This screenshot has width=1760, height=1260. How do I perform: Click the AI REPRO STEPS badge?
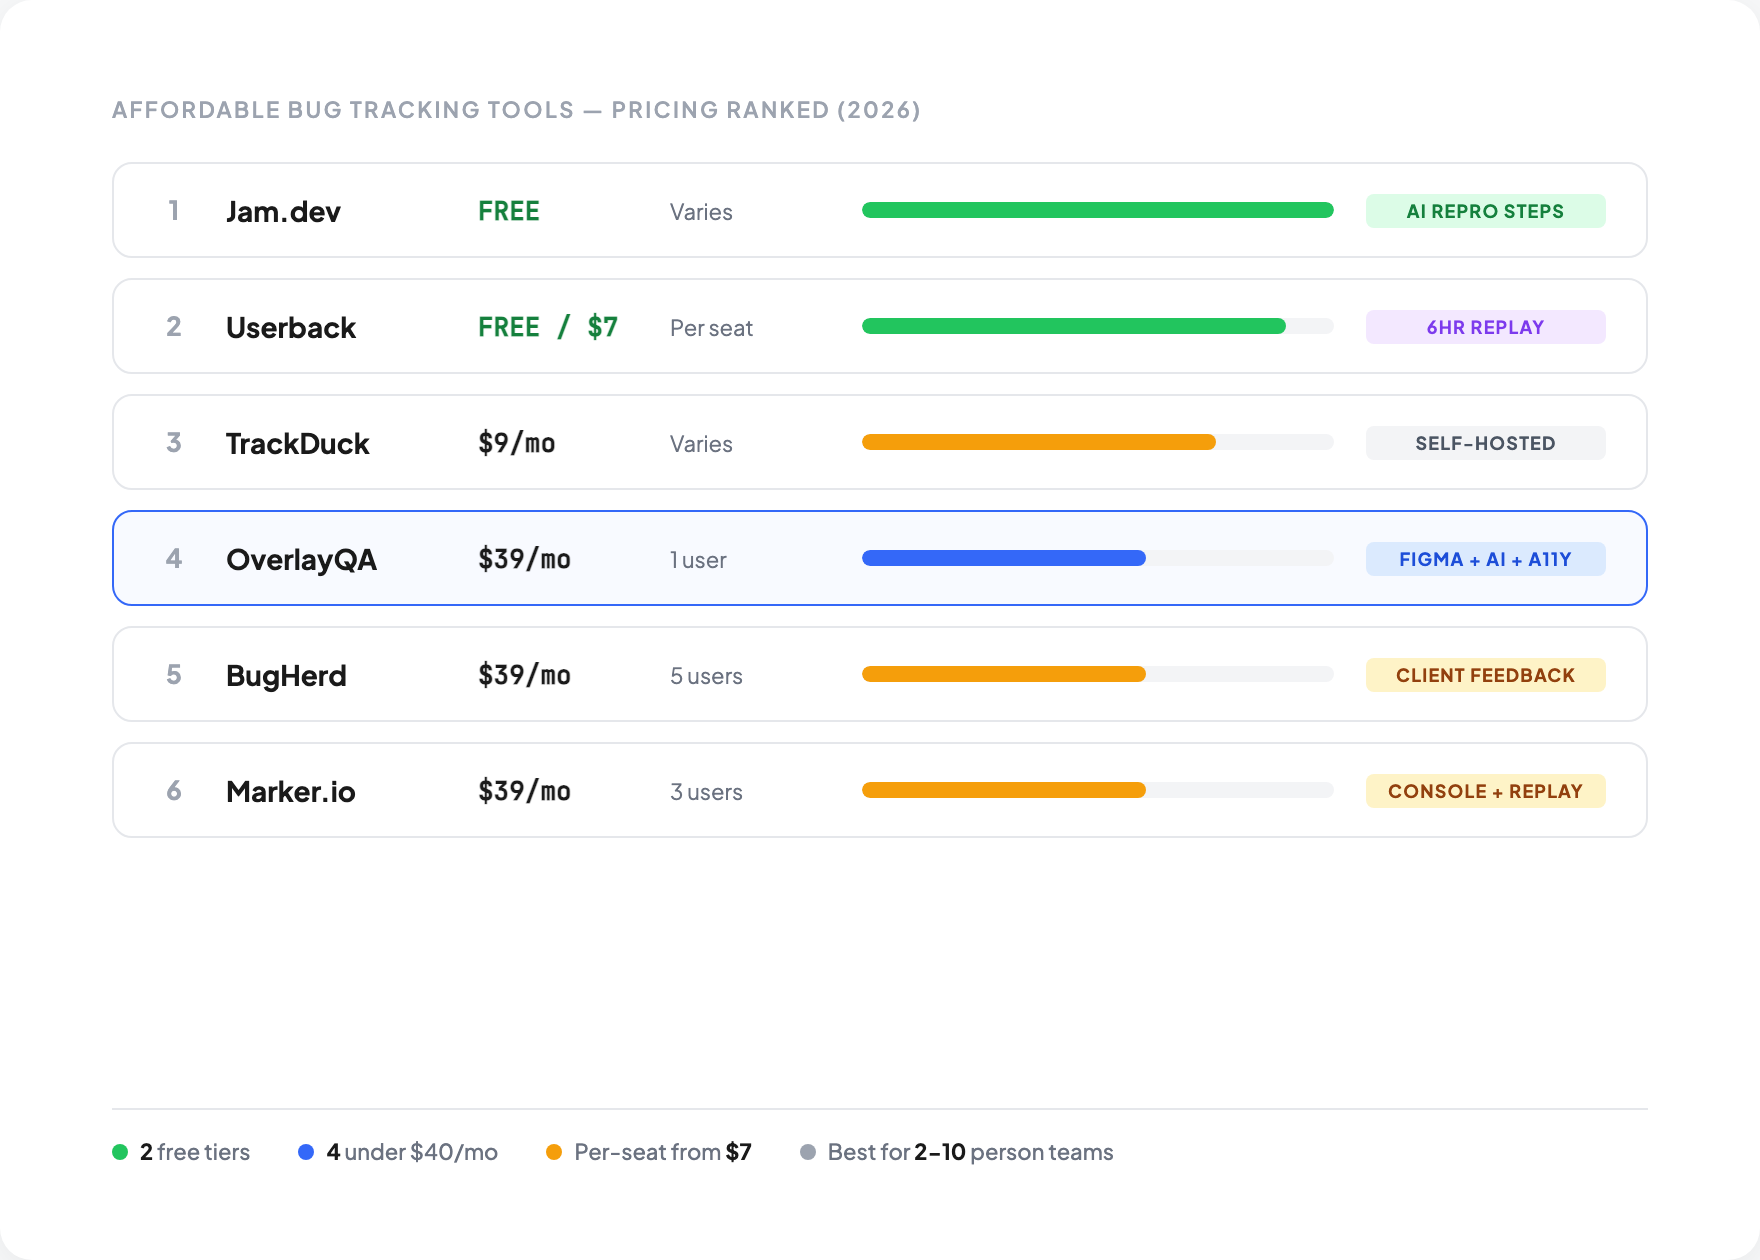[1485, 211]
